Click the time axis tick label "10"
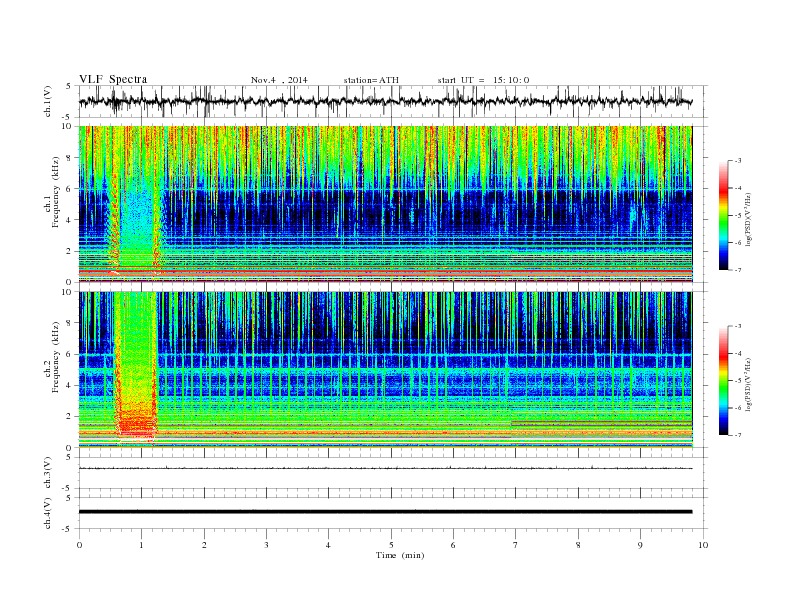 pos(703,545)
